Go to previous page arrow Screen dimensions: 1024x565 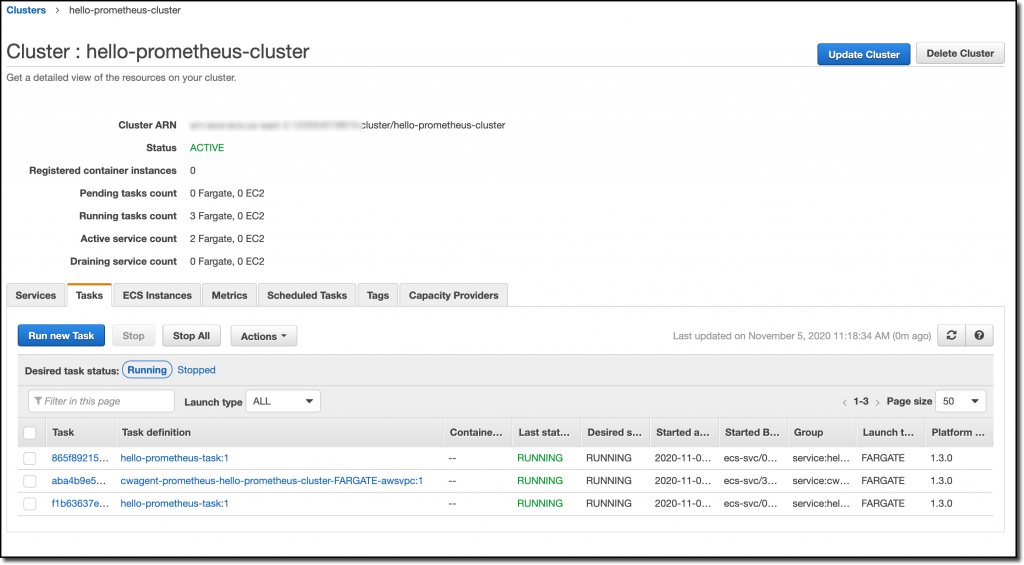844,402
